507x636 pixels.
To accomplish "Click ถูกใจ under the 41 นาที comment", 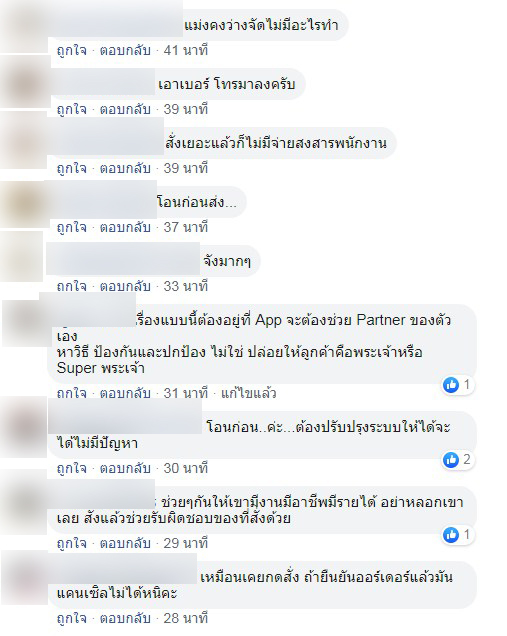I will [x=72, y=50].
